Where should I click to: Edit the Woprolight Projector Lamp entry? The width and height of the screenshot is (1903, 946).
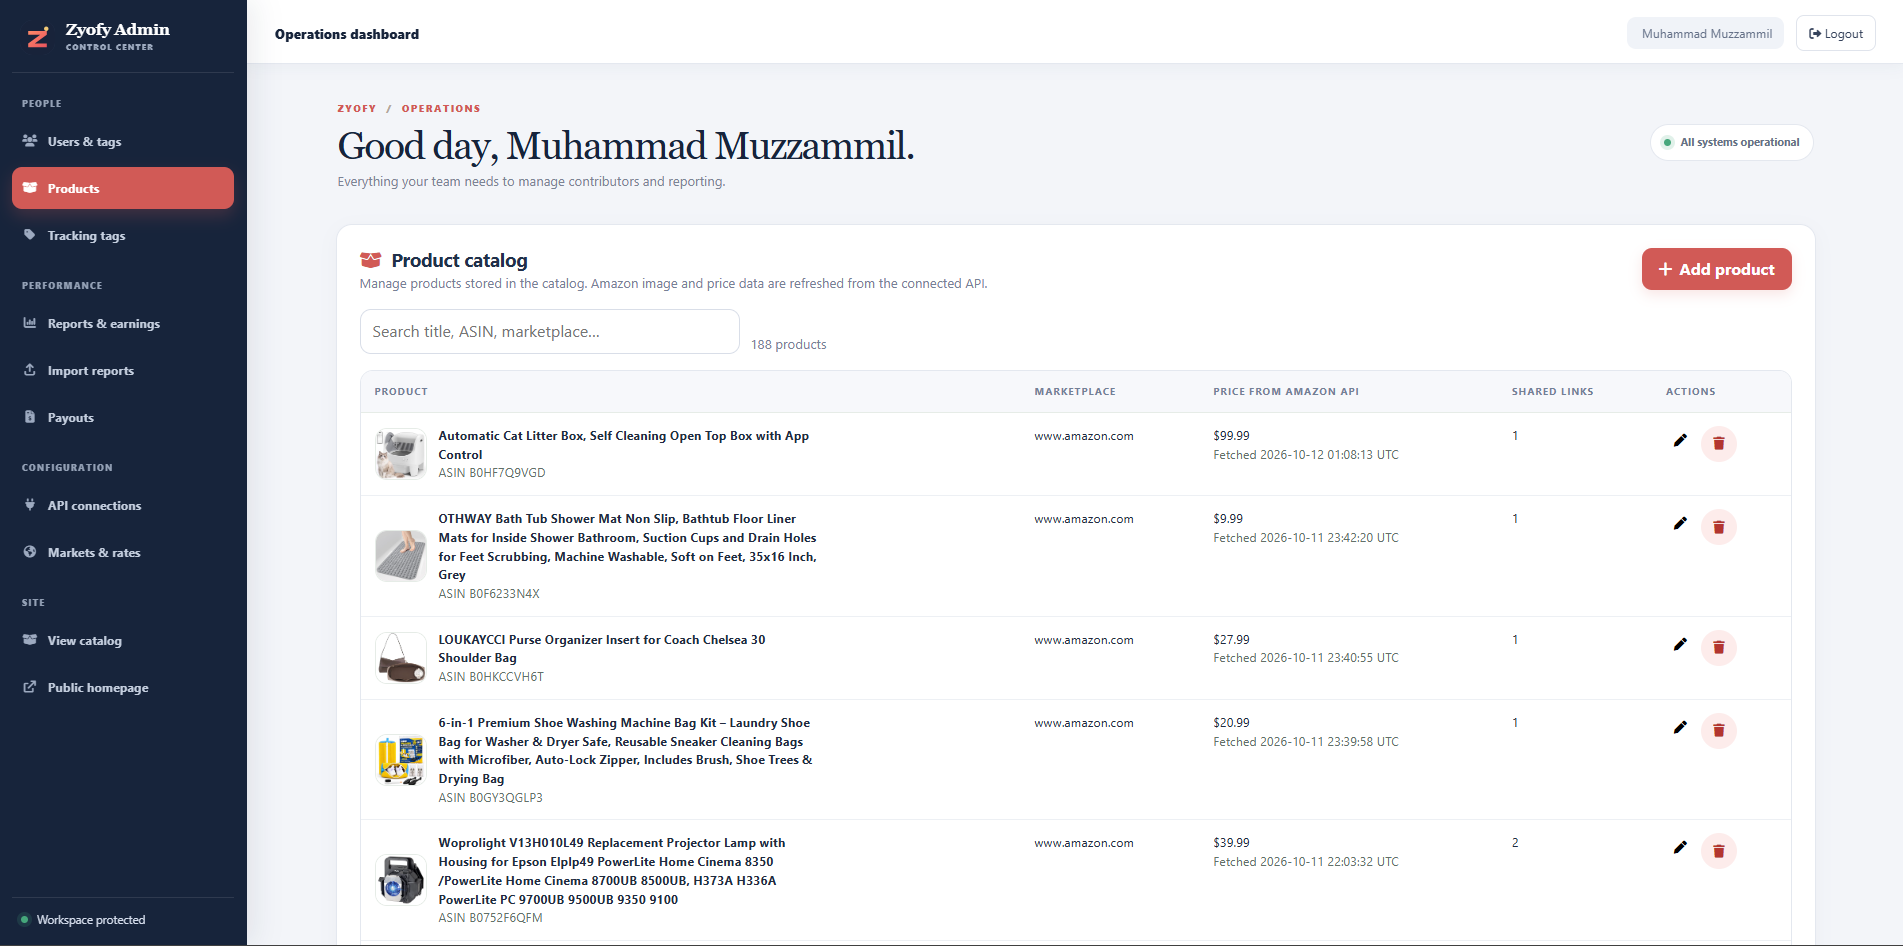(x=1680, y=848)
